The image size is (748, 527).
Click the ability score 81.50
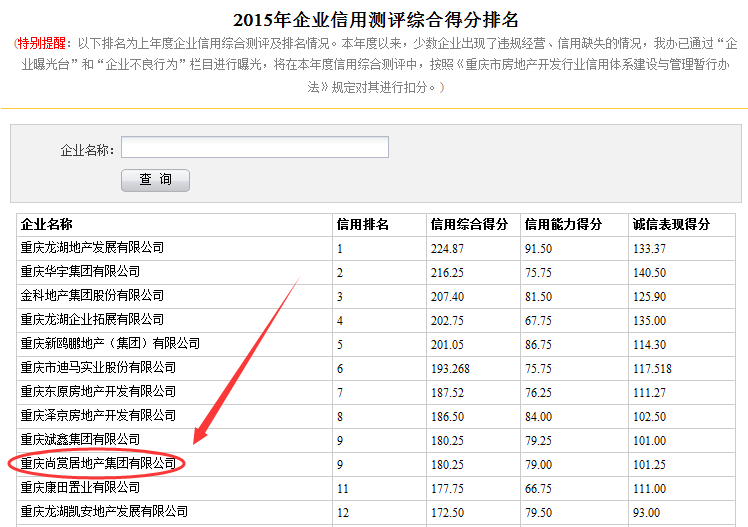538,297
